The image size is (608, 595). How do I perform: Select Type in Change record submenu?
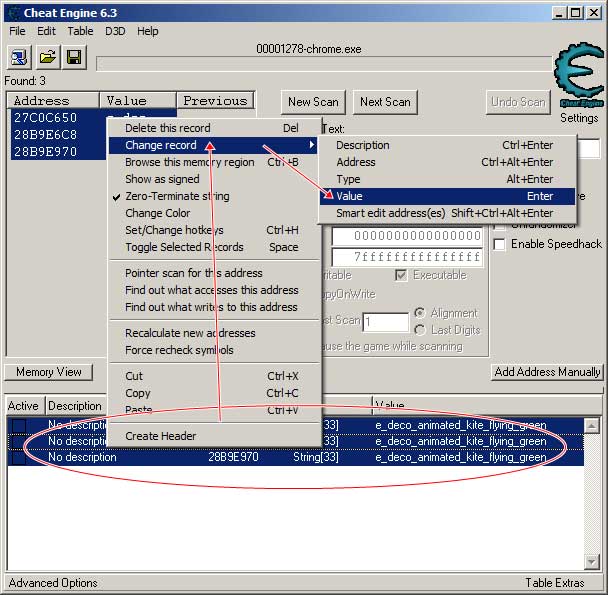[447, 179]
